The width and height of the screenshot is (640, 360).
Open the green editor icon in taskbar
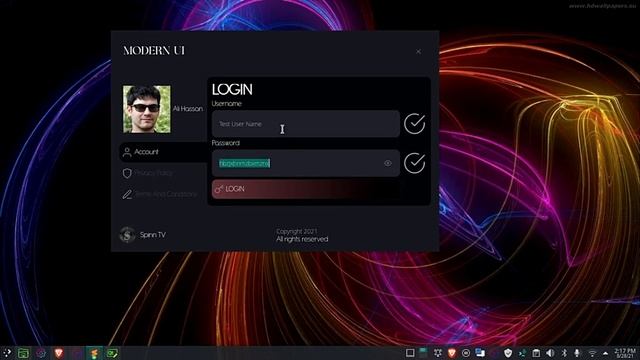(112, 353)
